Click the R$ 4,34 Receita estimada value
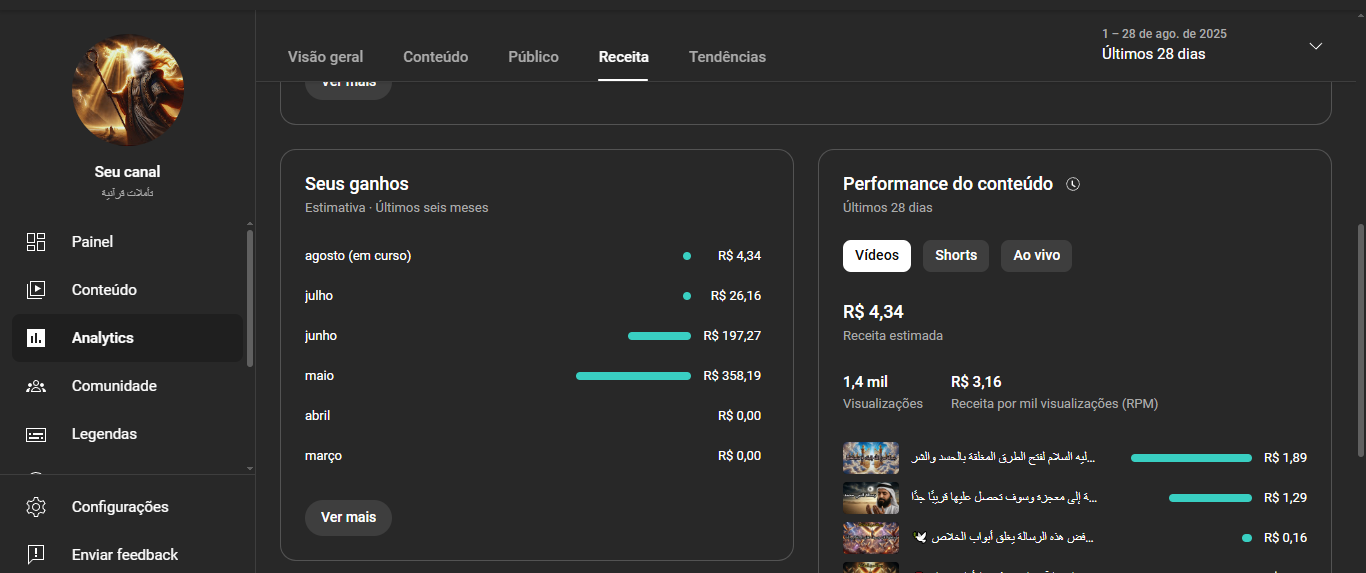 873,312
